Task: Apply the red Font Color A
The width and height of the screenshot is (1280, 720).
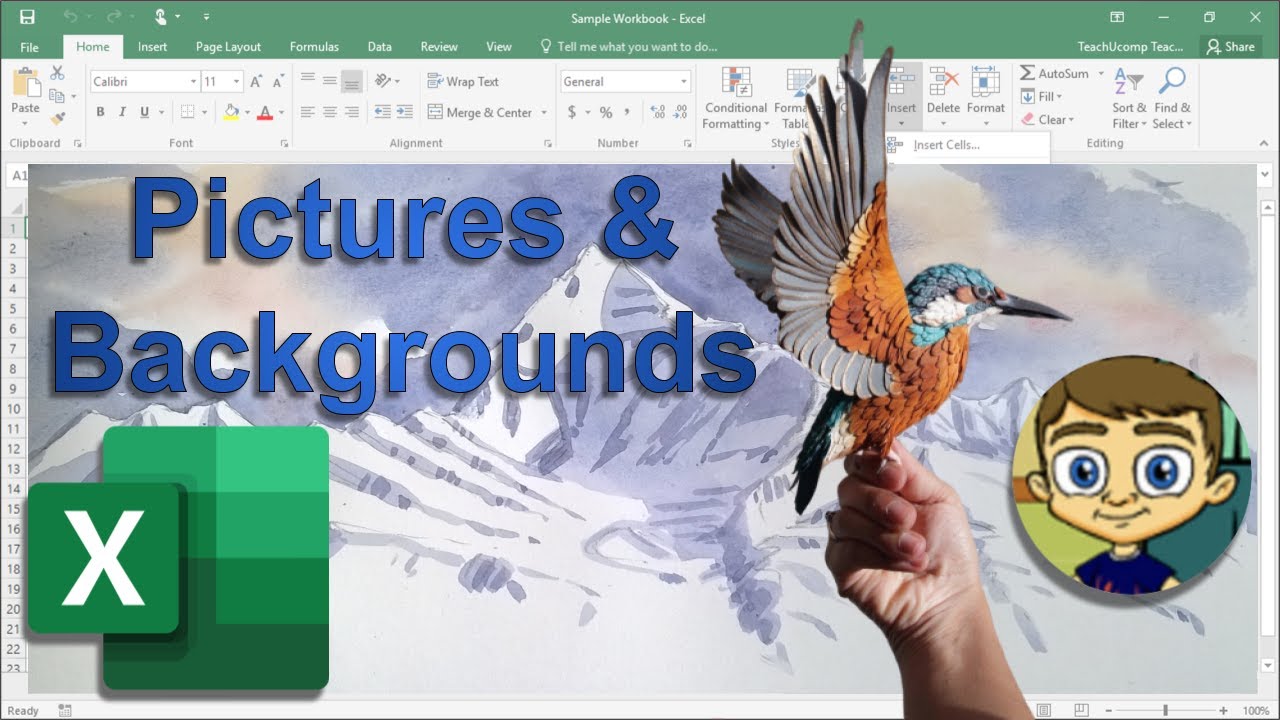Action: pos(265,112)
